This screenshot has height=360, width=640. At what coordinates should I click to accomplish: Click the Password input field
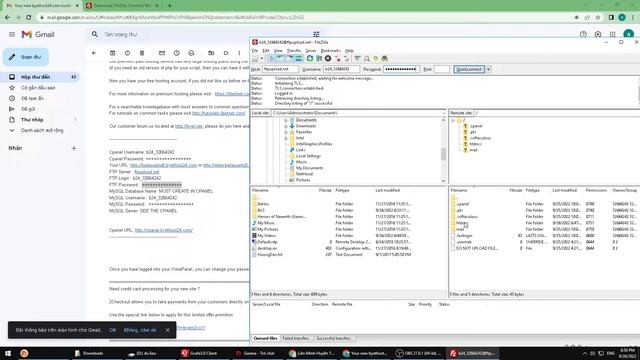401,69
